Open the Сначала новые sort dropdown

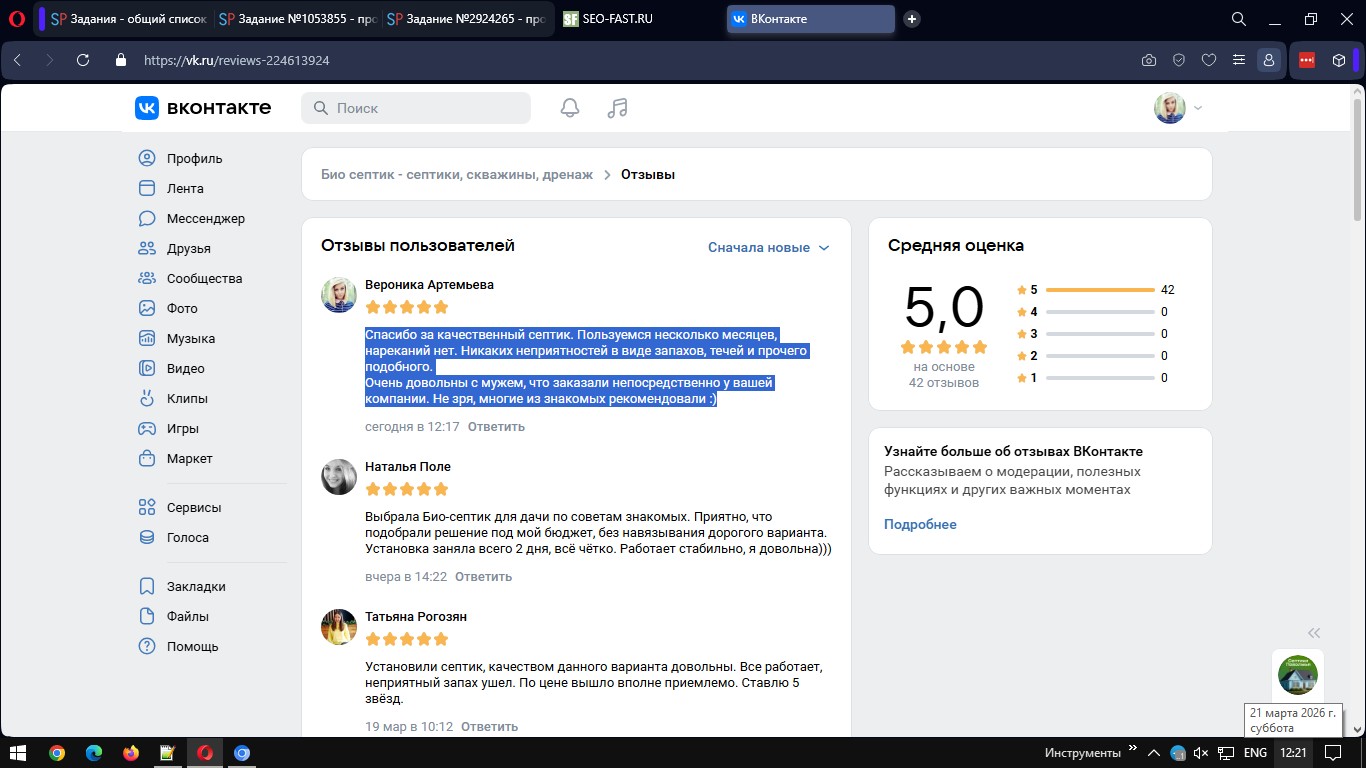(769, 247)
